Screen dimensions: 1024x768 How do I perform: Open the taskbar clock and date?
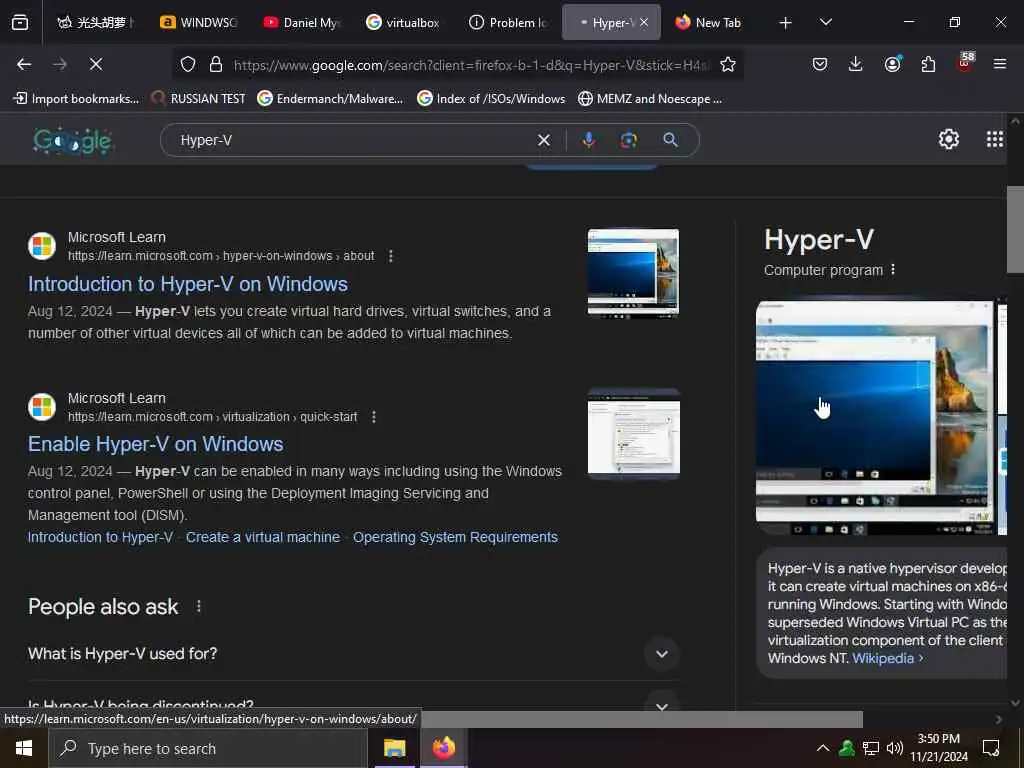[x=938, y=748]
